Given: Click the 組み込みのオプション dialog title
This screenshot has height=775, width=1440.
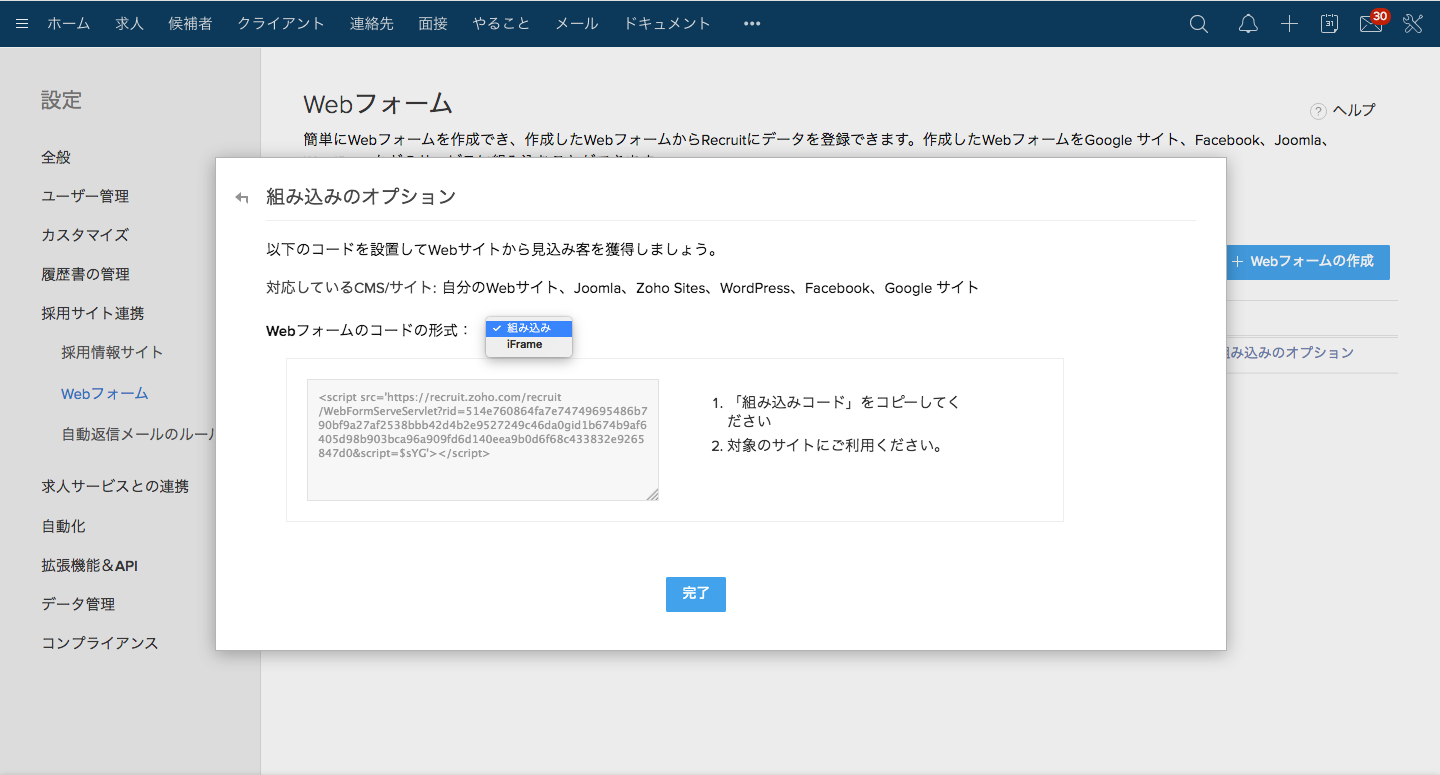Looking at the screenshot, I should pos(361,197).
